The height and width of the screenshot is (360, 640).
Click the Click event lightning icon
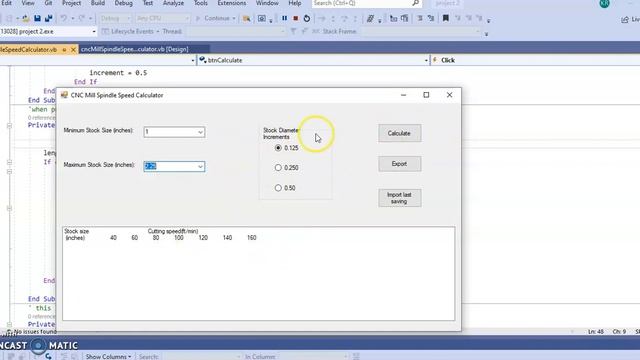[x=435, y=60]
